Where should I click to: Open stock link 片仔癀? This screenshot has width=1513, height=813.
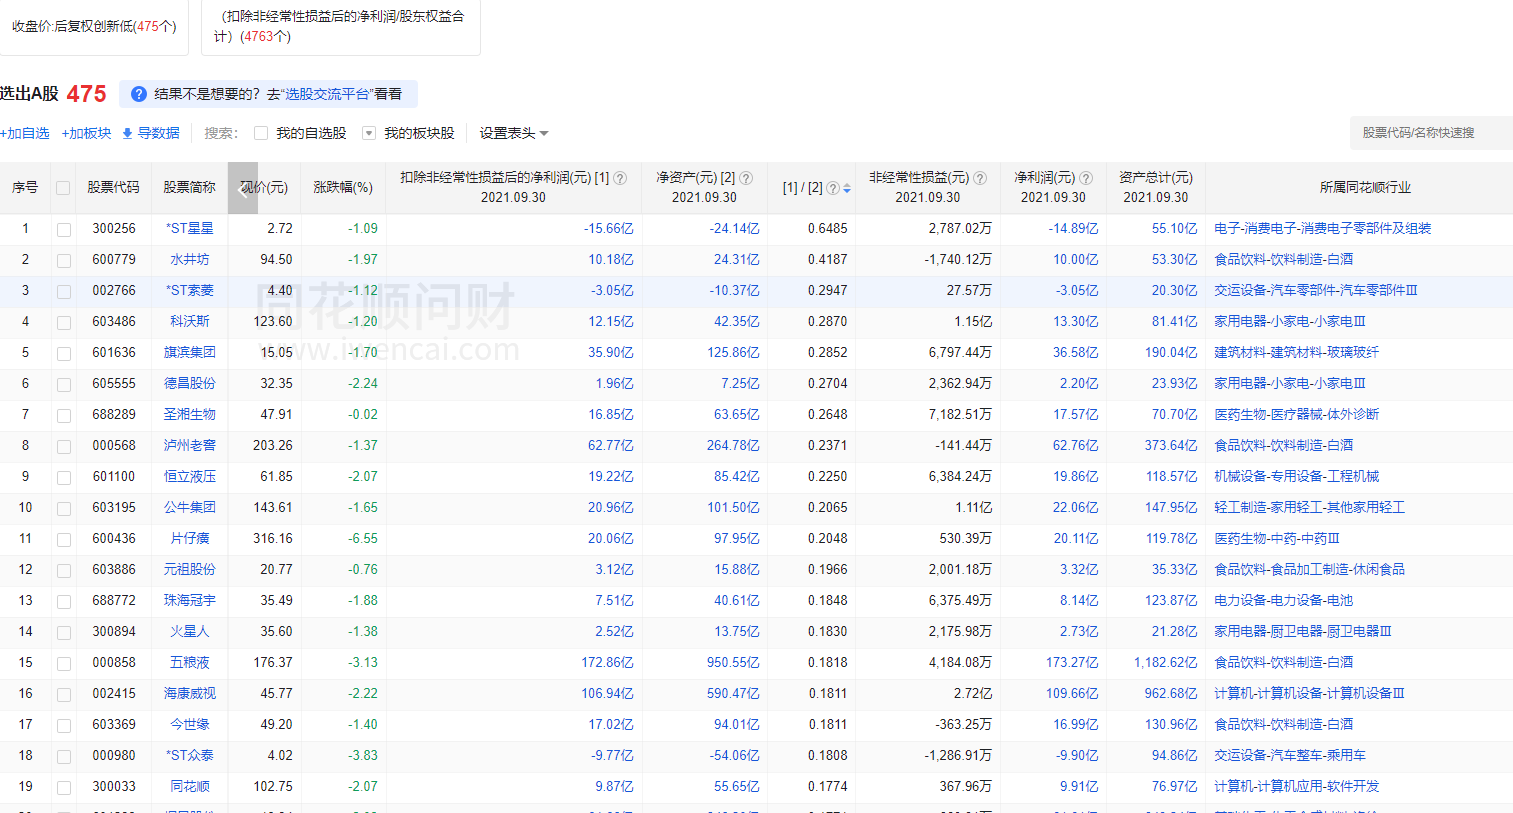tap(189, 538)
